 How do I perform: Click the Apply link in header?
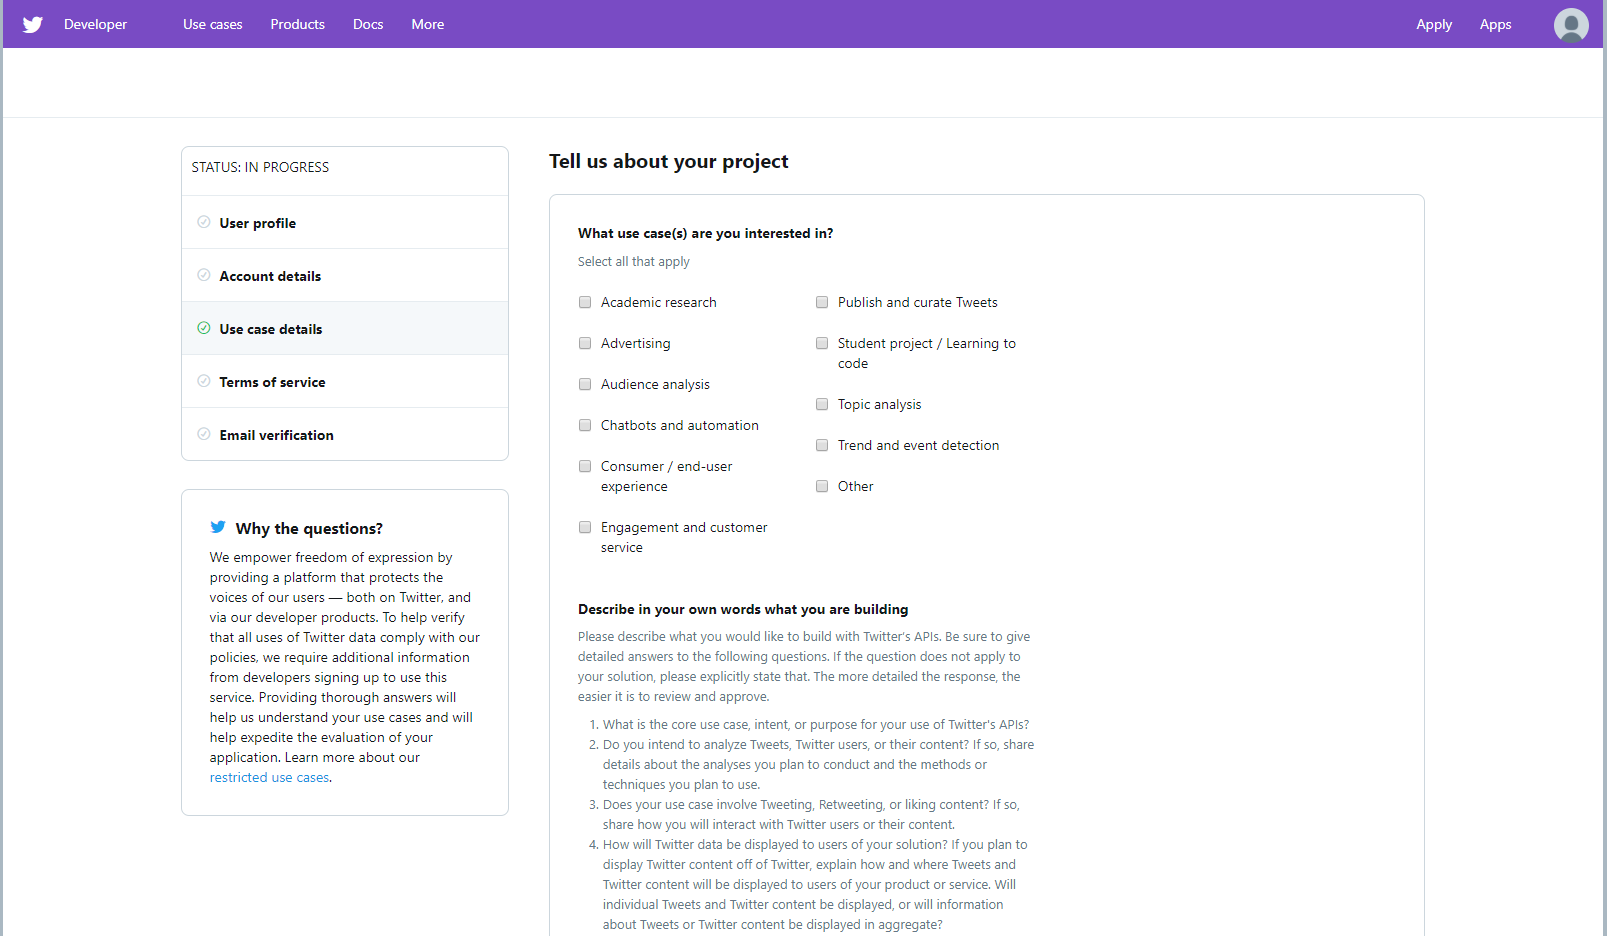point(1433,24)
